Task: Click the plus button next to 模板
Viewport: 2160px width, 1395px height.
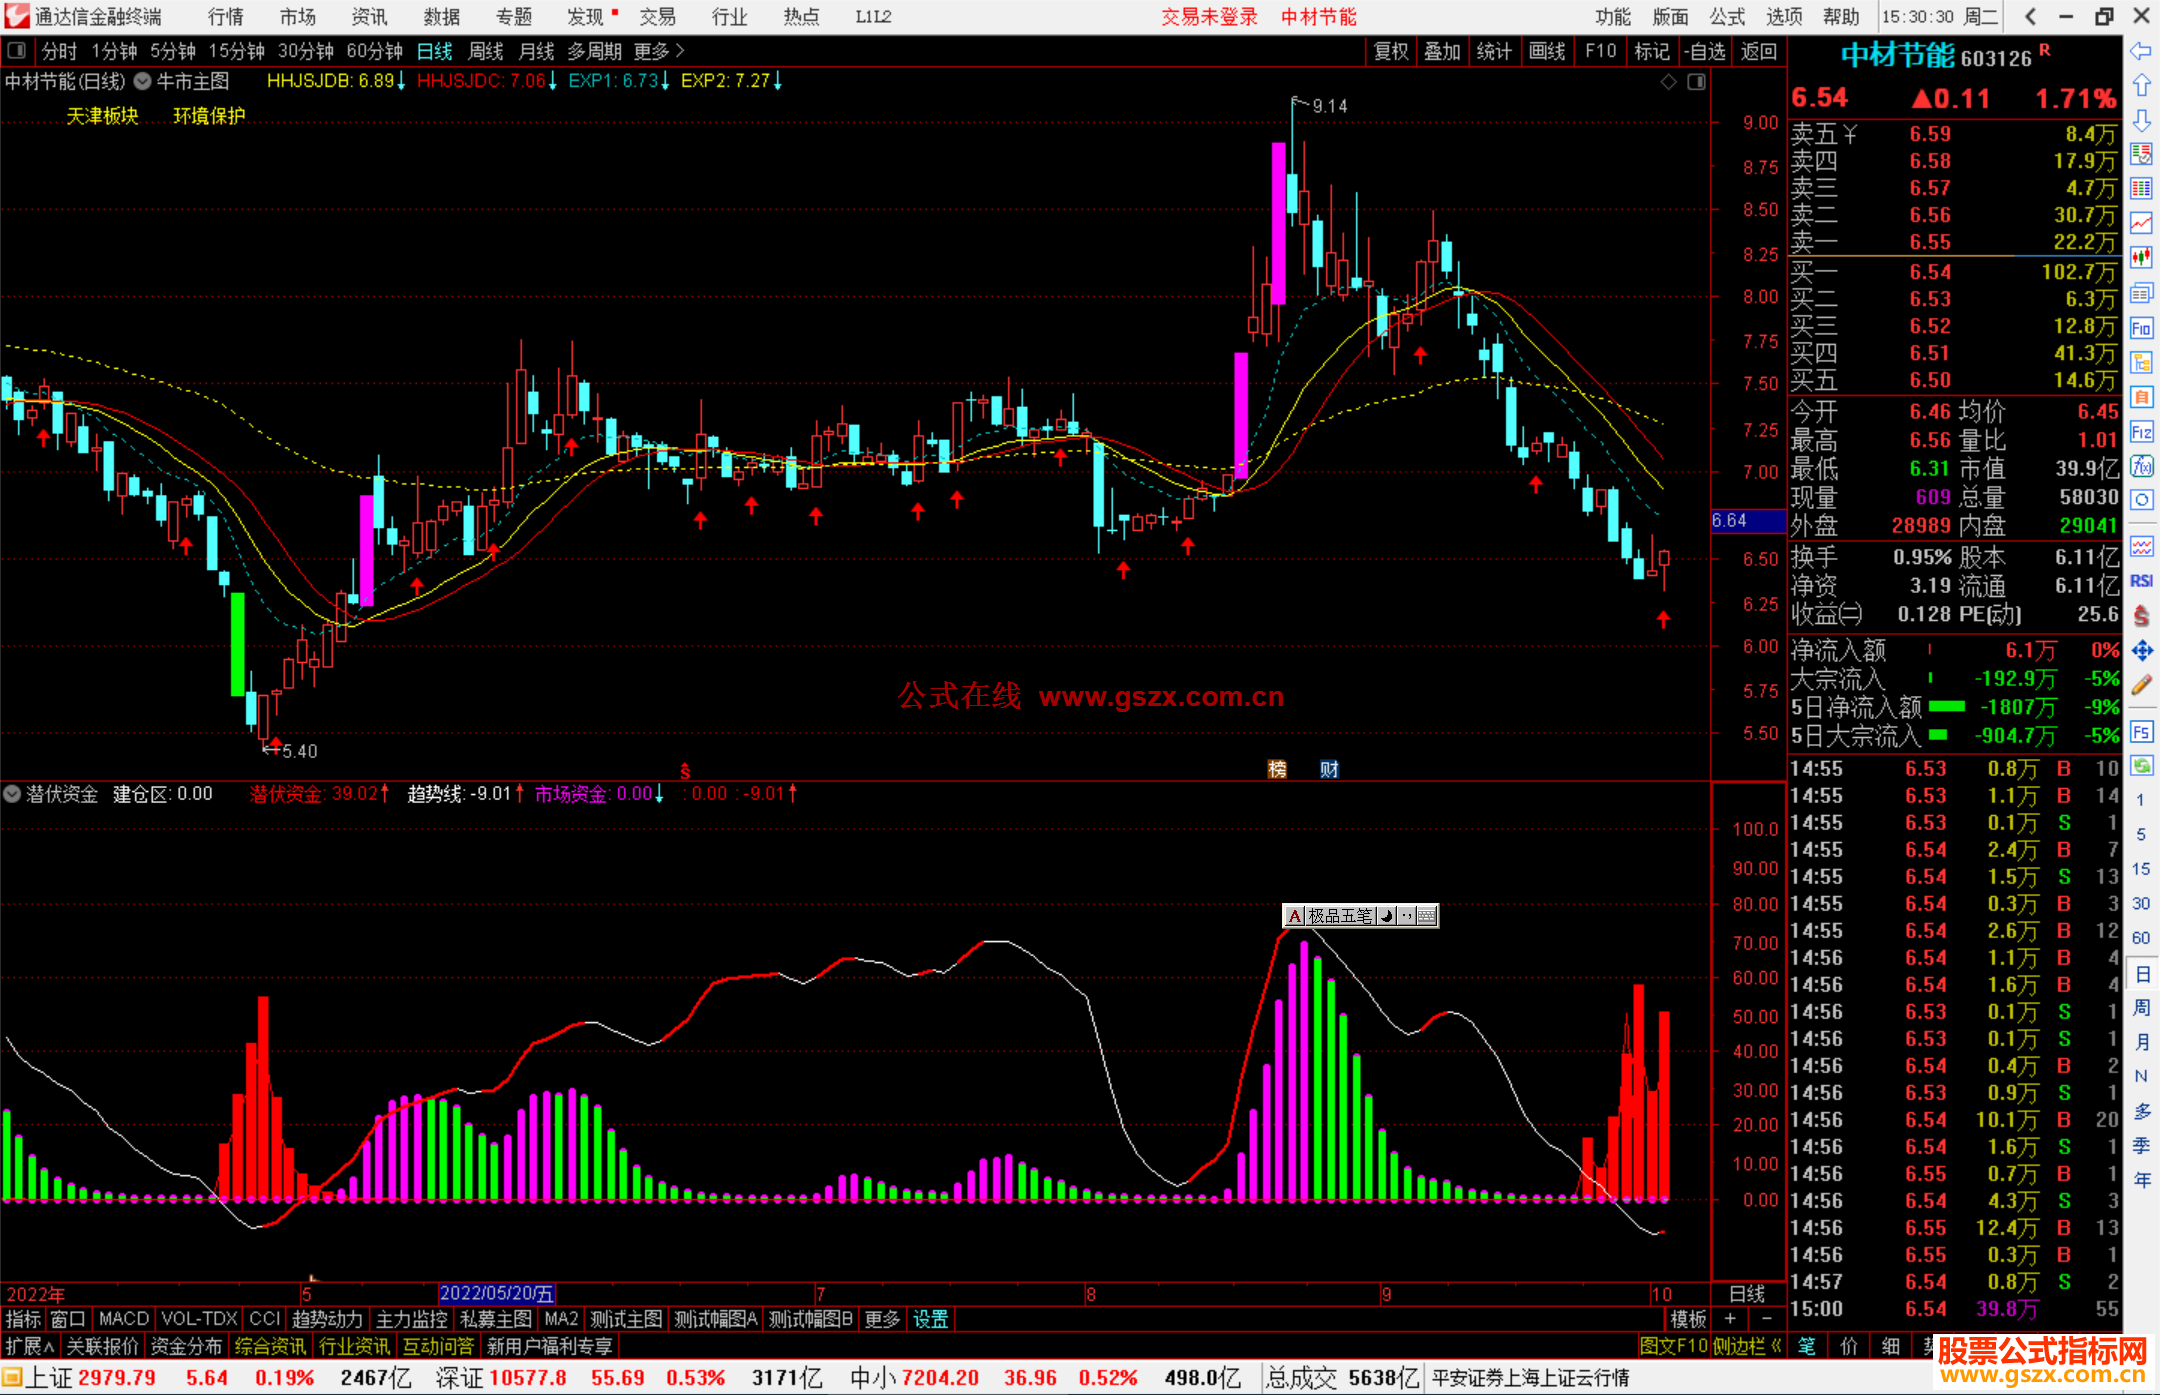Action: [x=1730, y=1319]
